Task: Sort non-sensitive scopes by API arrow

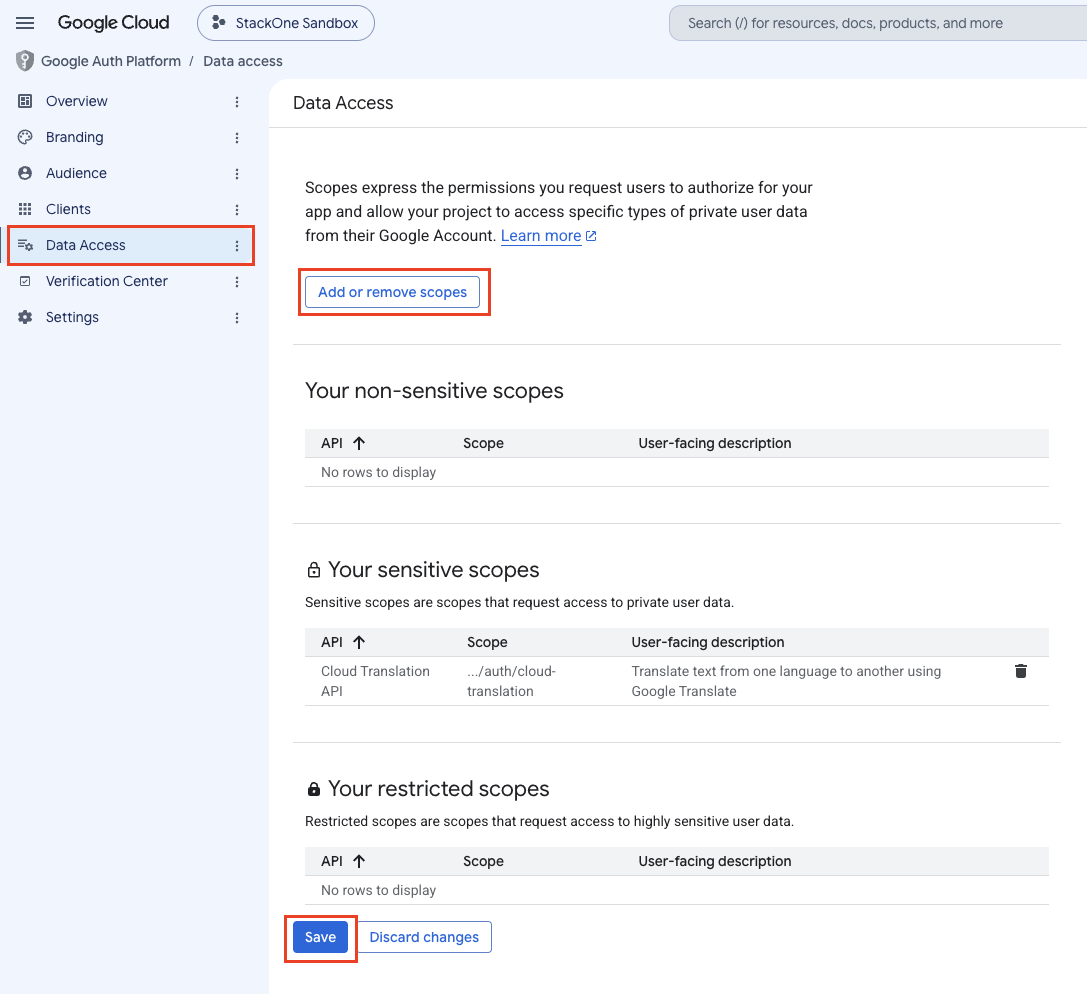Action: pyautogui.click(x=358, y=444)
